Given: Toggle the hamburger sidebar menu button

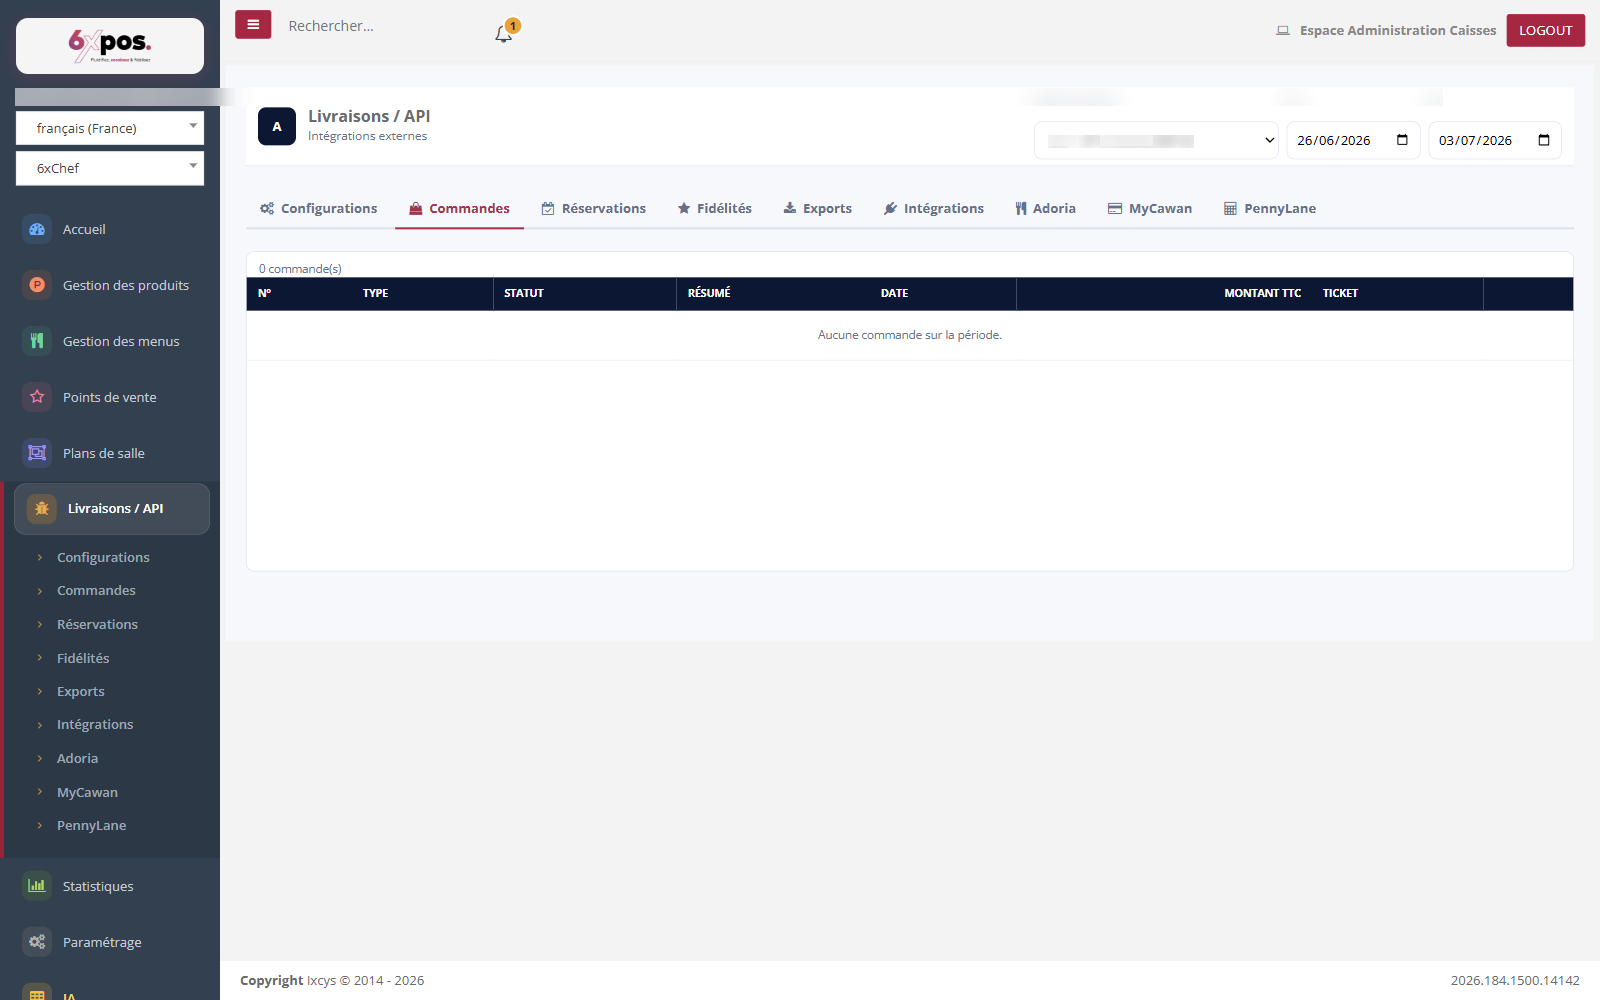Looking at the screenshot, I should click(253, 25).
